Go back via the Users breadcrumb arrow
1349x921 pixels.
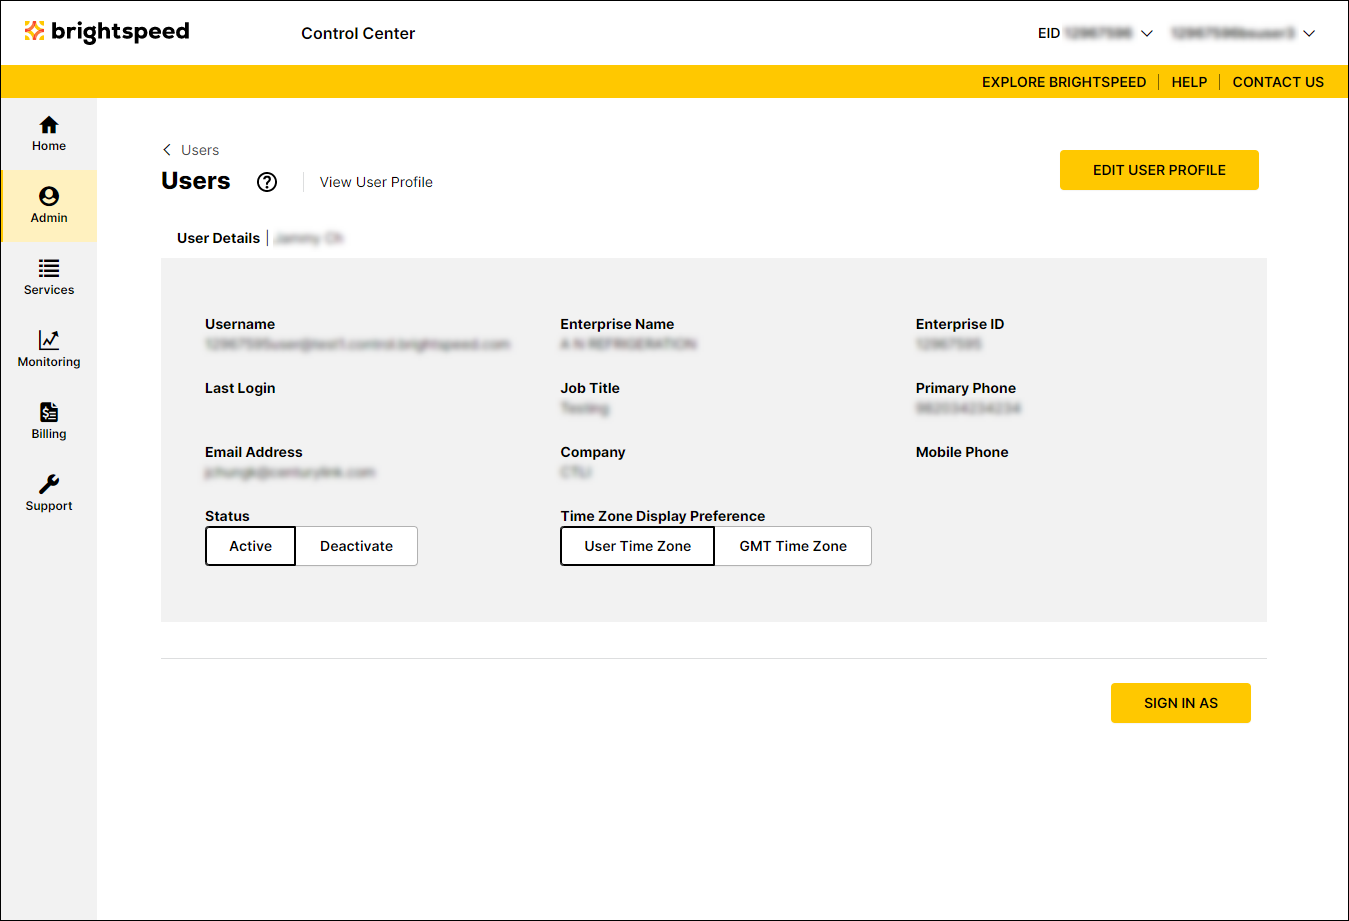[x=167, y=150]
